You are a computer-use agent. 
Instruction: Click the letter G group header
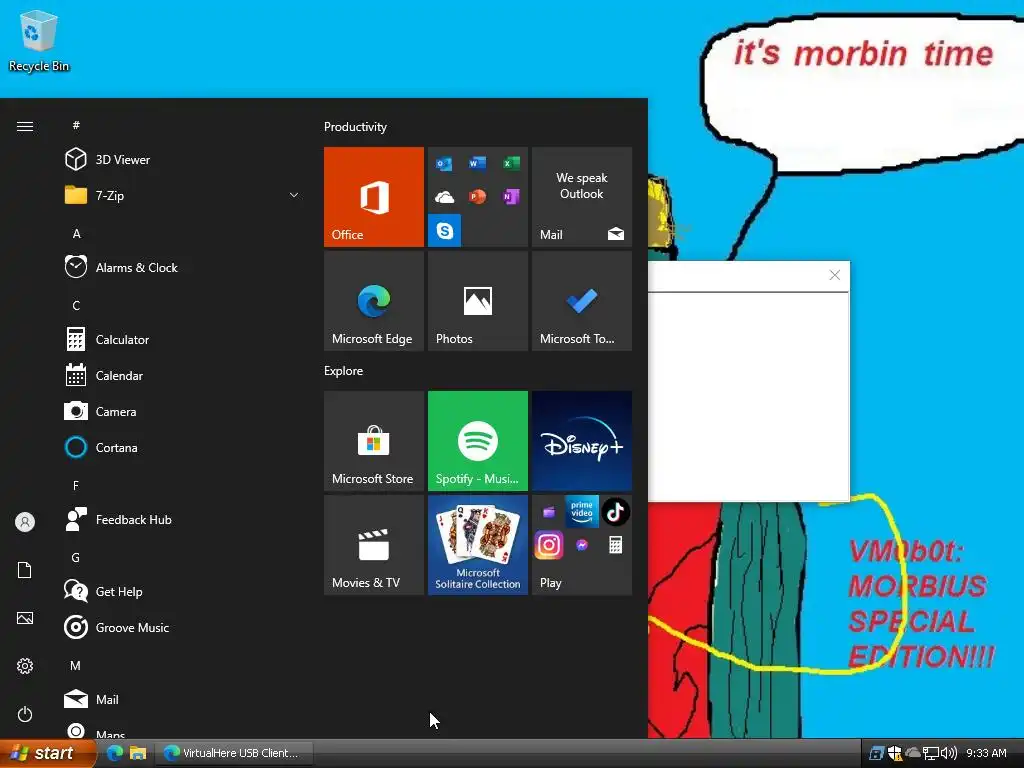[76, 558]
